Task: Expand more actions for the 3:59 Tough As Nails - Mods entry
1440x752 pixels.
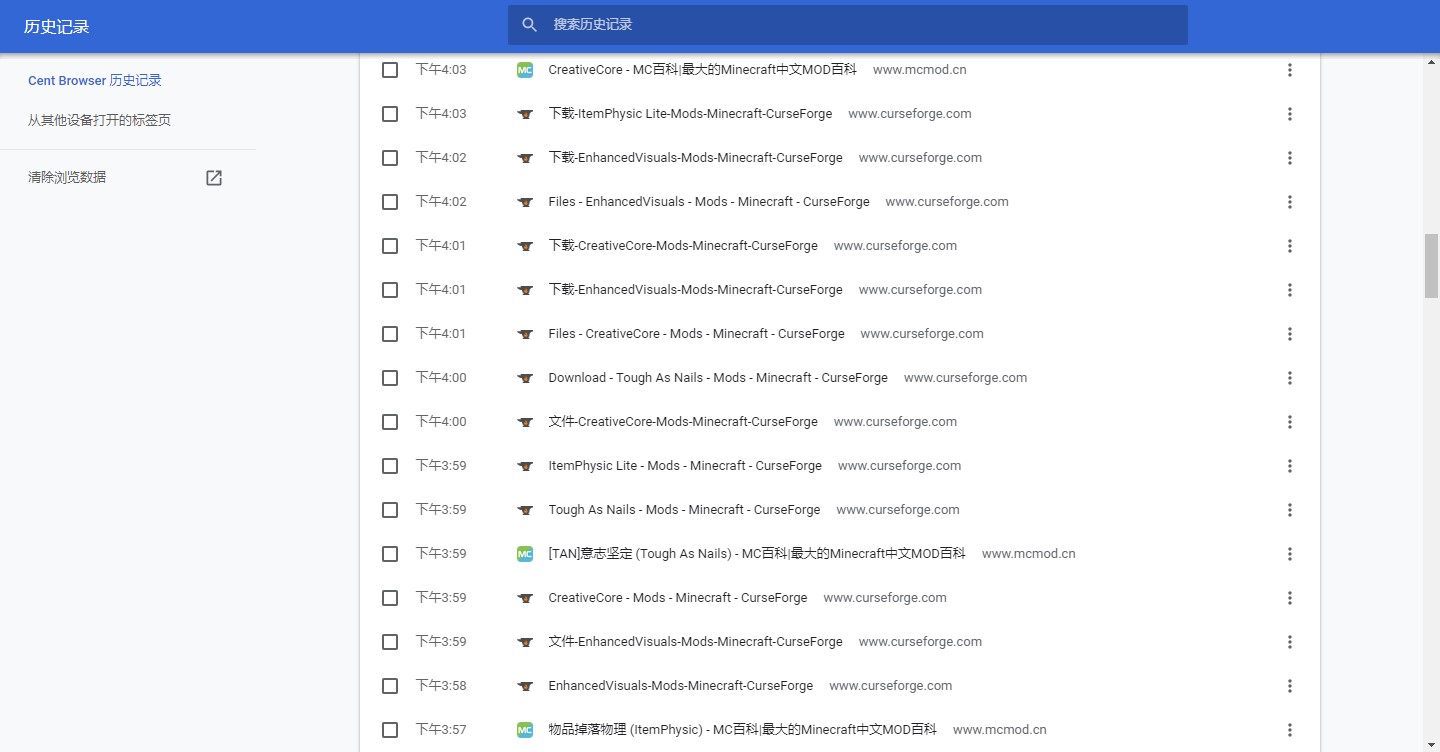Action: pos(1290,510)
